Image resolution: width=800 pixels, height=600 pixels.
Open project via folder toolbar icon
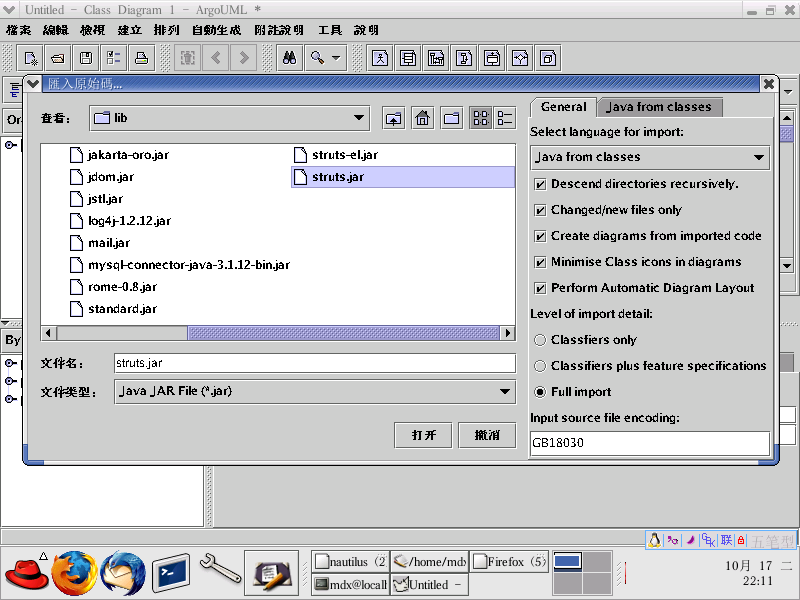pos(58,58)
